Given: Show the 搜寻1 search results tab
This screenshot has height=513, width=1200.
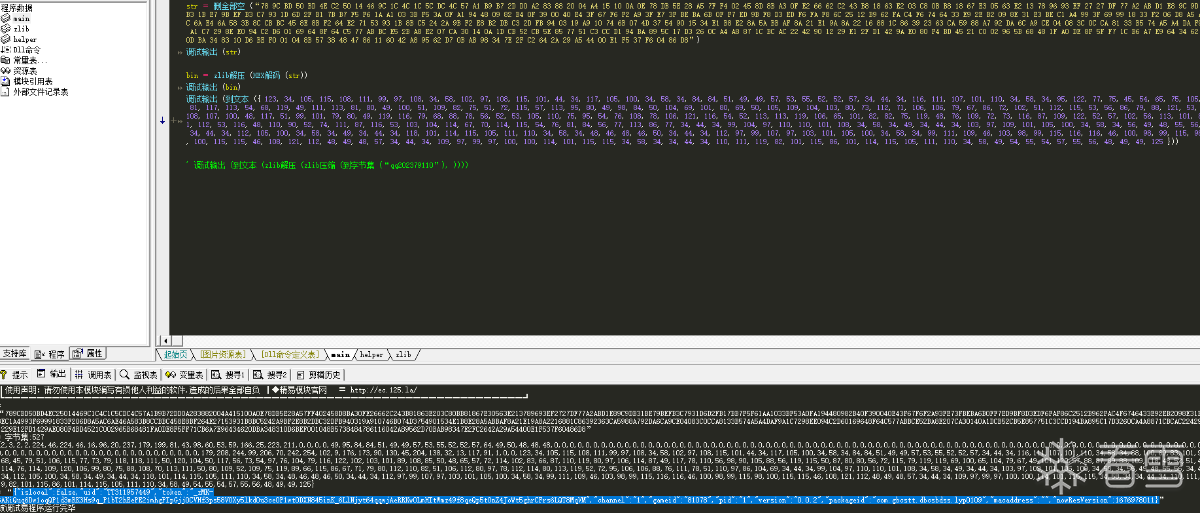Looking at the screenshot, I should (228, 374).
